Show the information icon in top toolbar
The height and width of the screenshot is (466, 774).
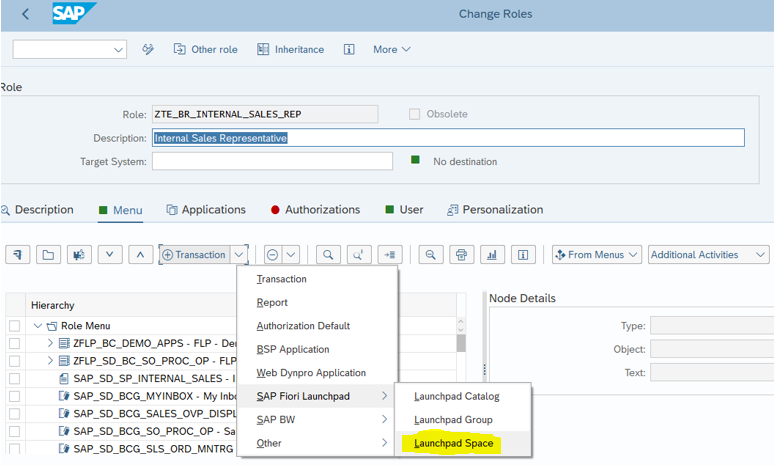click(x=349, y=49)
